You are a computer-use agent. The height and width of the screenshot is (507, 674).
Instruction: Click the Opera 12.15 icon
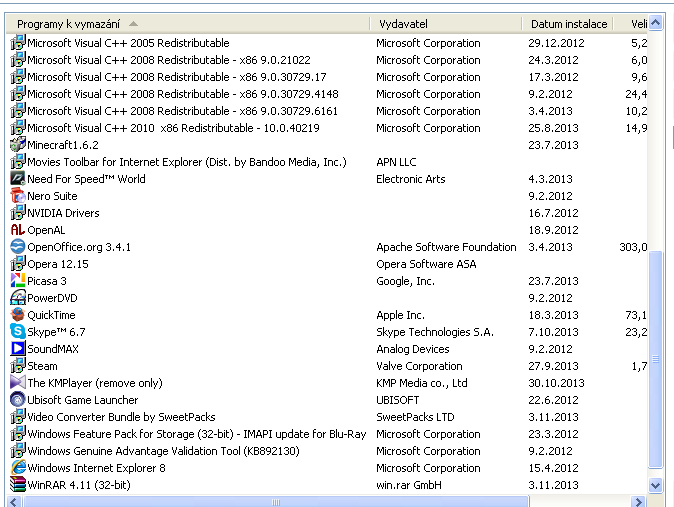pyautogui.click(x=18, y=264)
